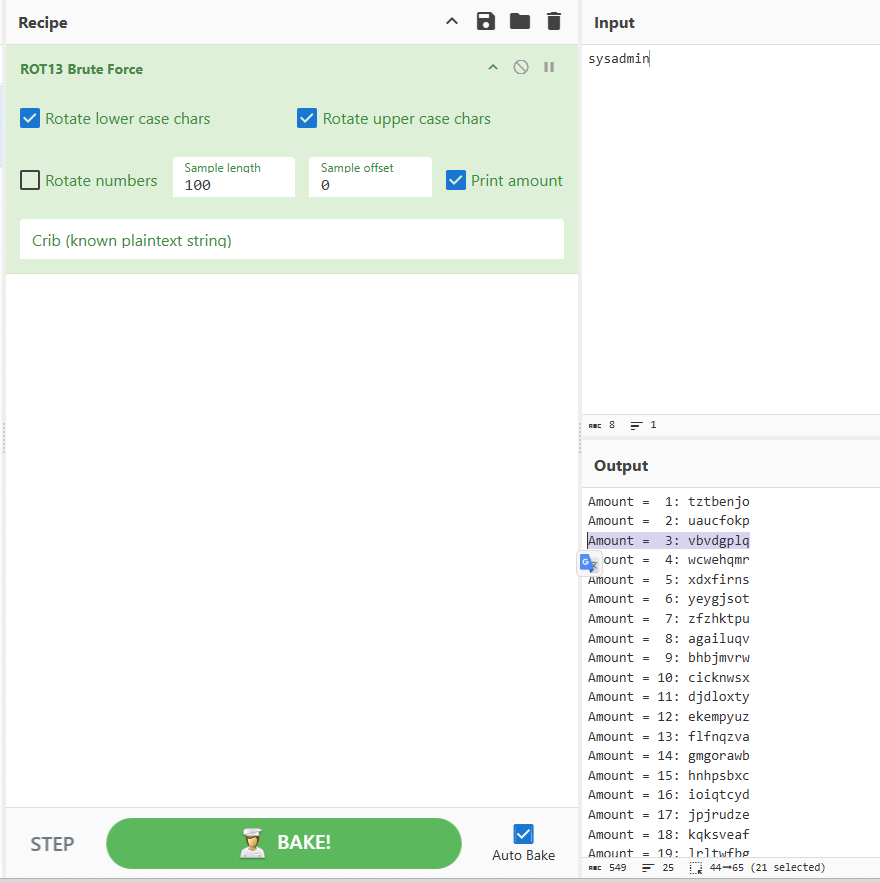Image resolution: width=880 pixels, height=882 pixels.
Task: Select output line 'Amount = 15: hnhpsbxc'
Action: (668, 775)
